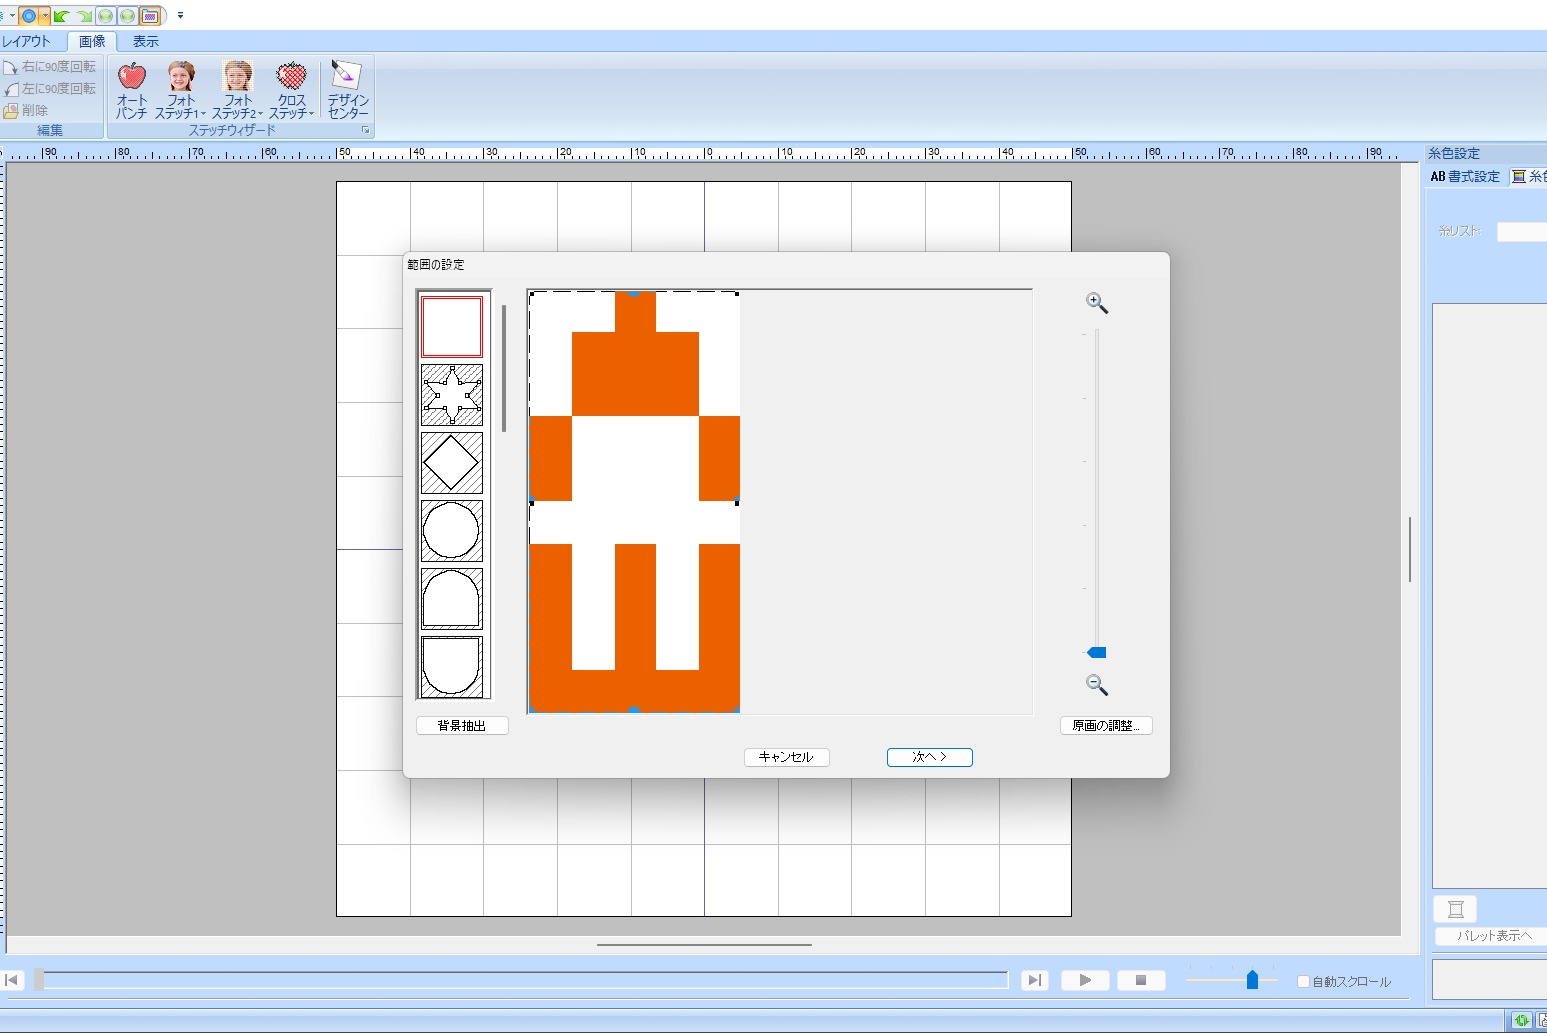Click the zoom-in magnifier in the dialog
This screenshot has width=1547, height=1033.
click(1096, 303)
